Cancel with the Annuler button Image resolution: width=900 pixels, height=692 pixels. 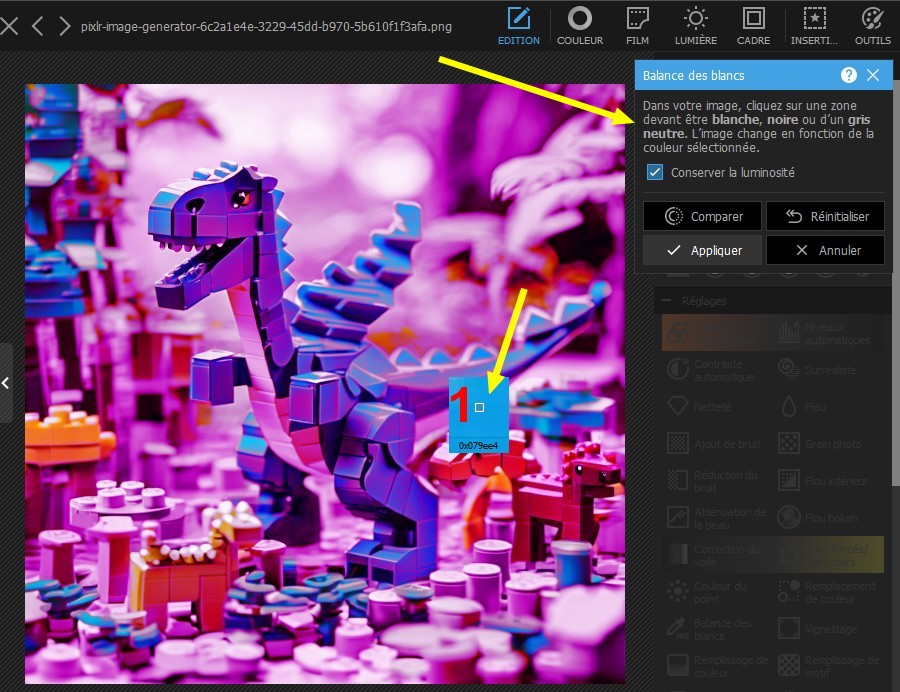click(x=825, y=250)
